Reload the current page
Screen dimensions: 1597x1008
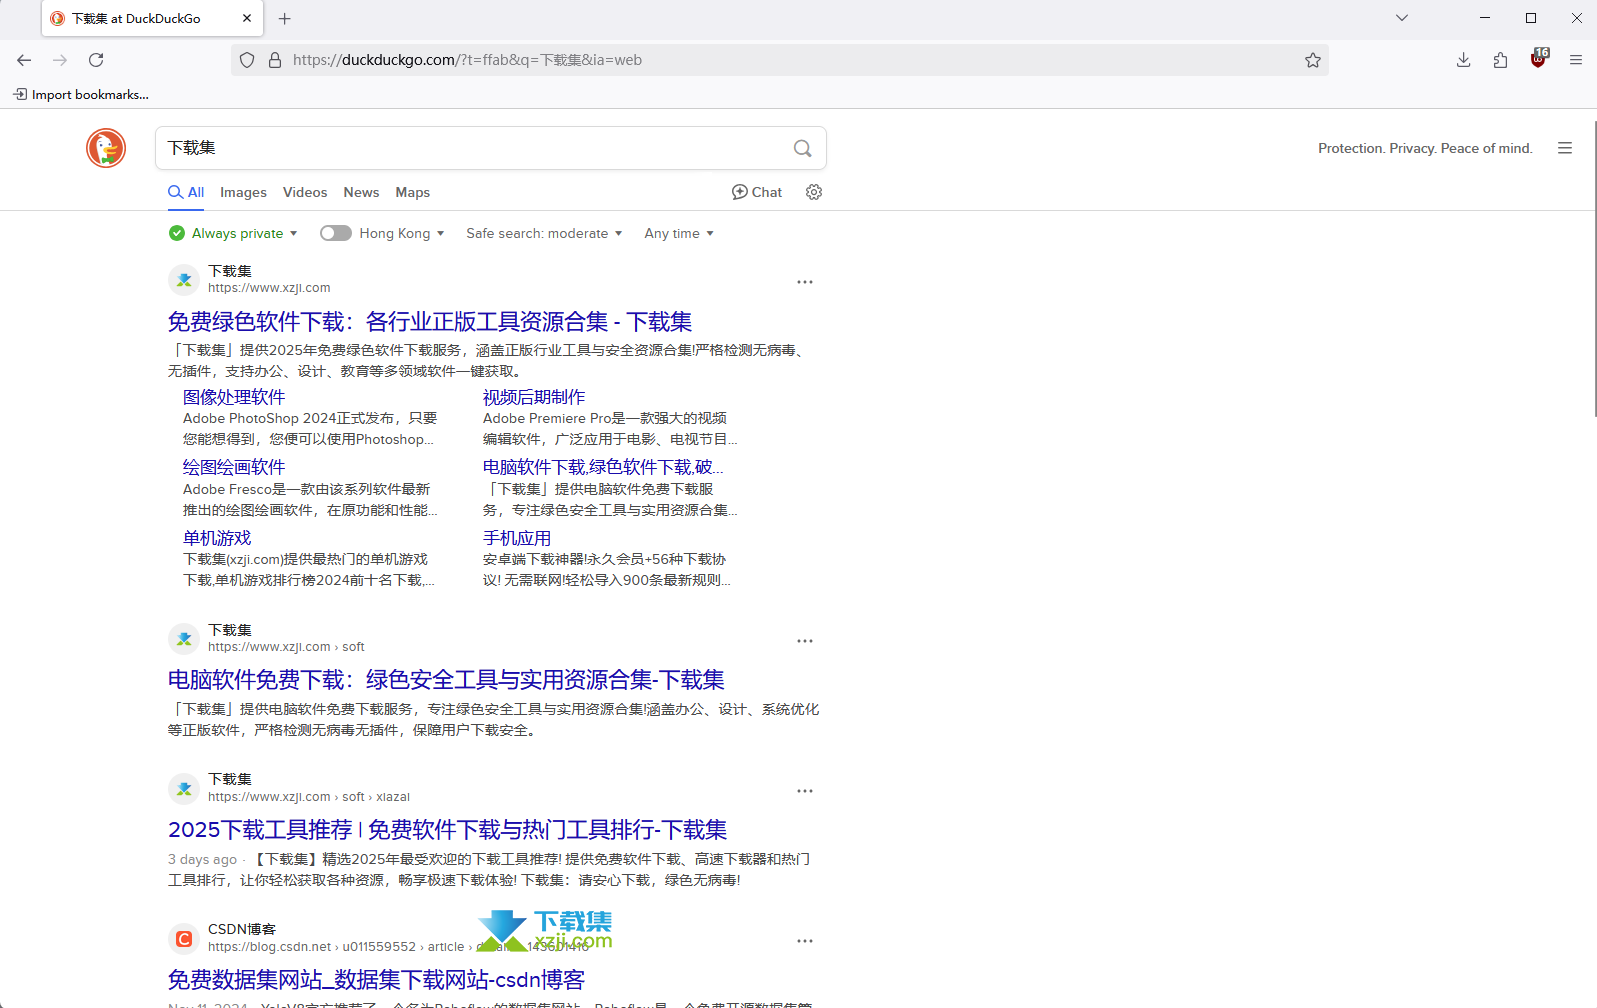pyautogui.click(x=96, y=60)
